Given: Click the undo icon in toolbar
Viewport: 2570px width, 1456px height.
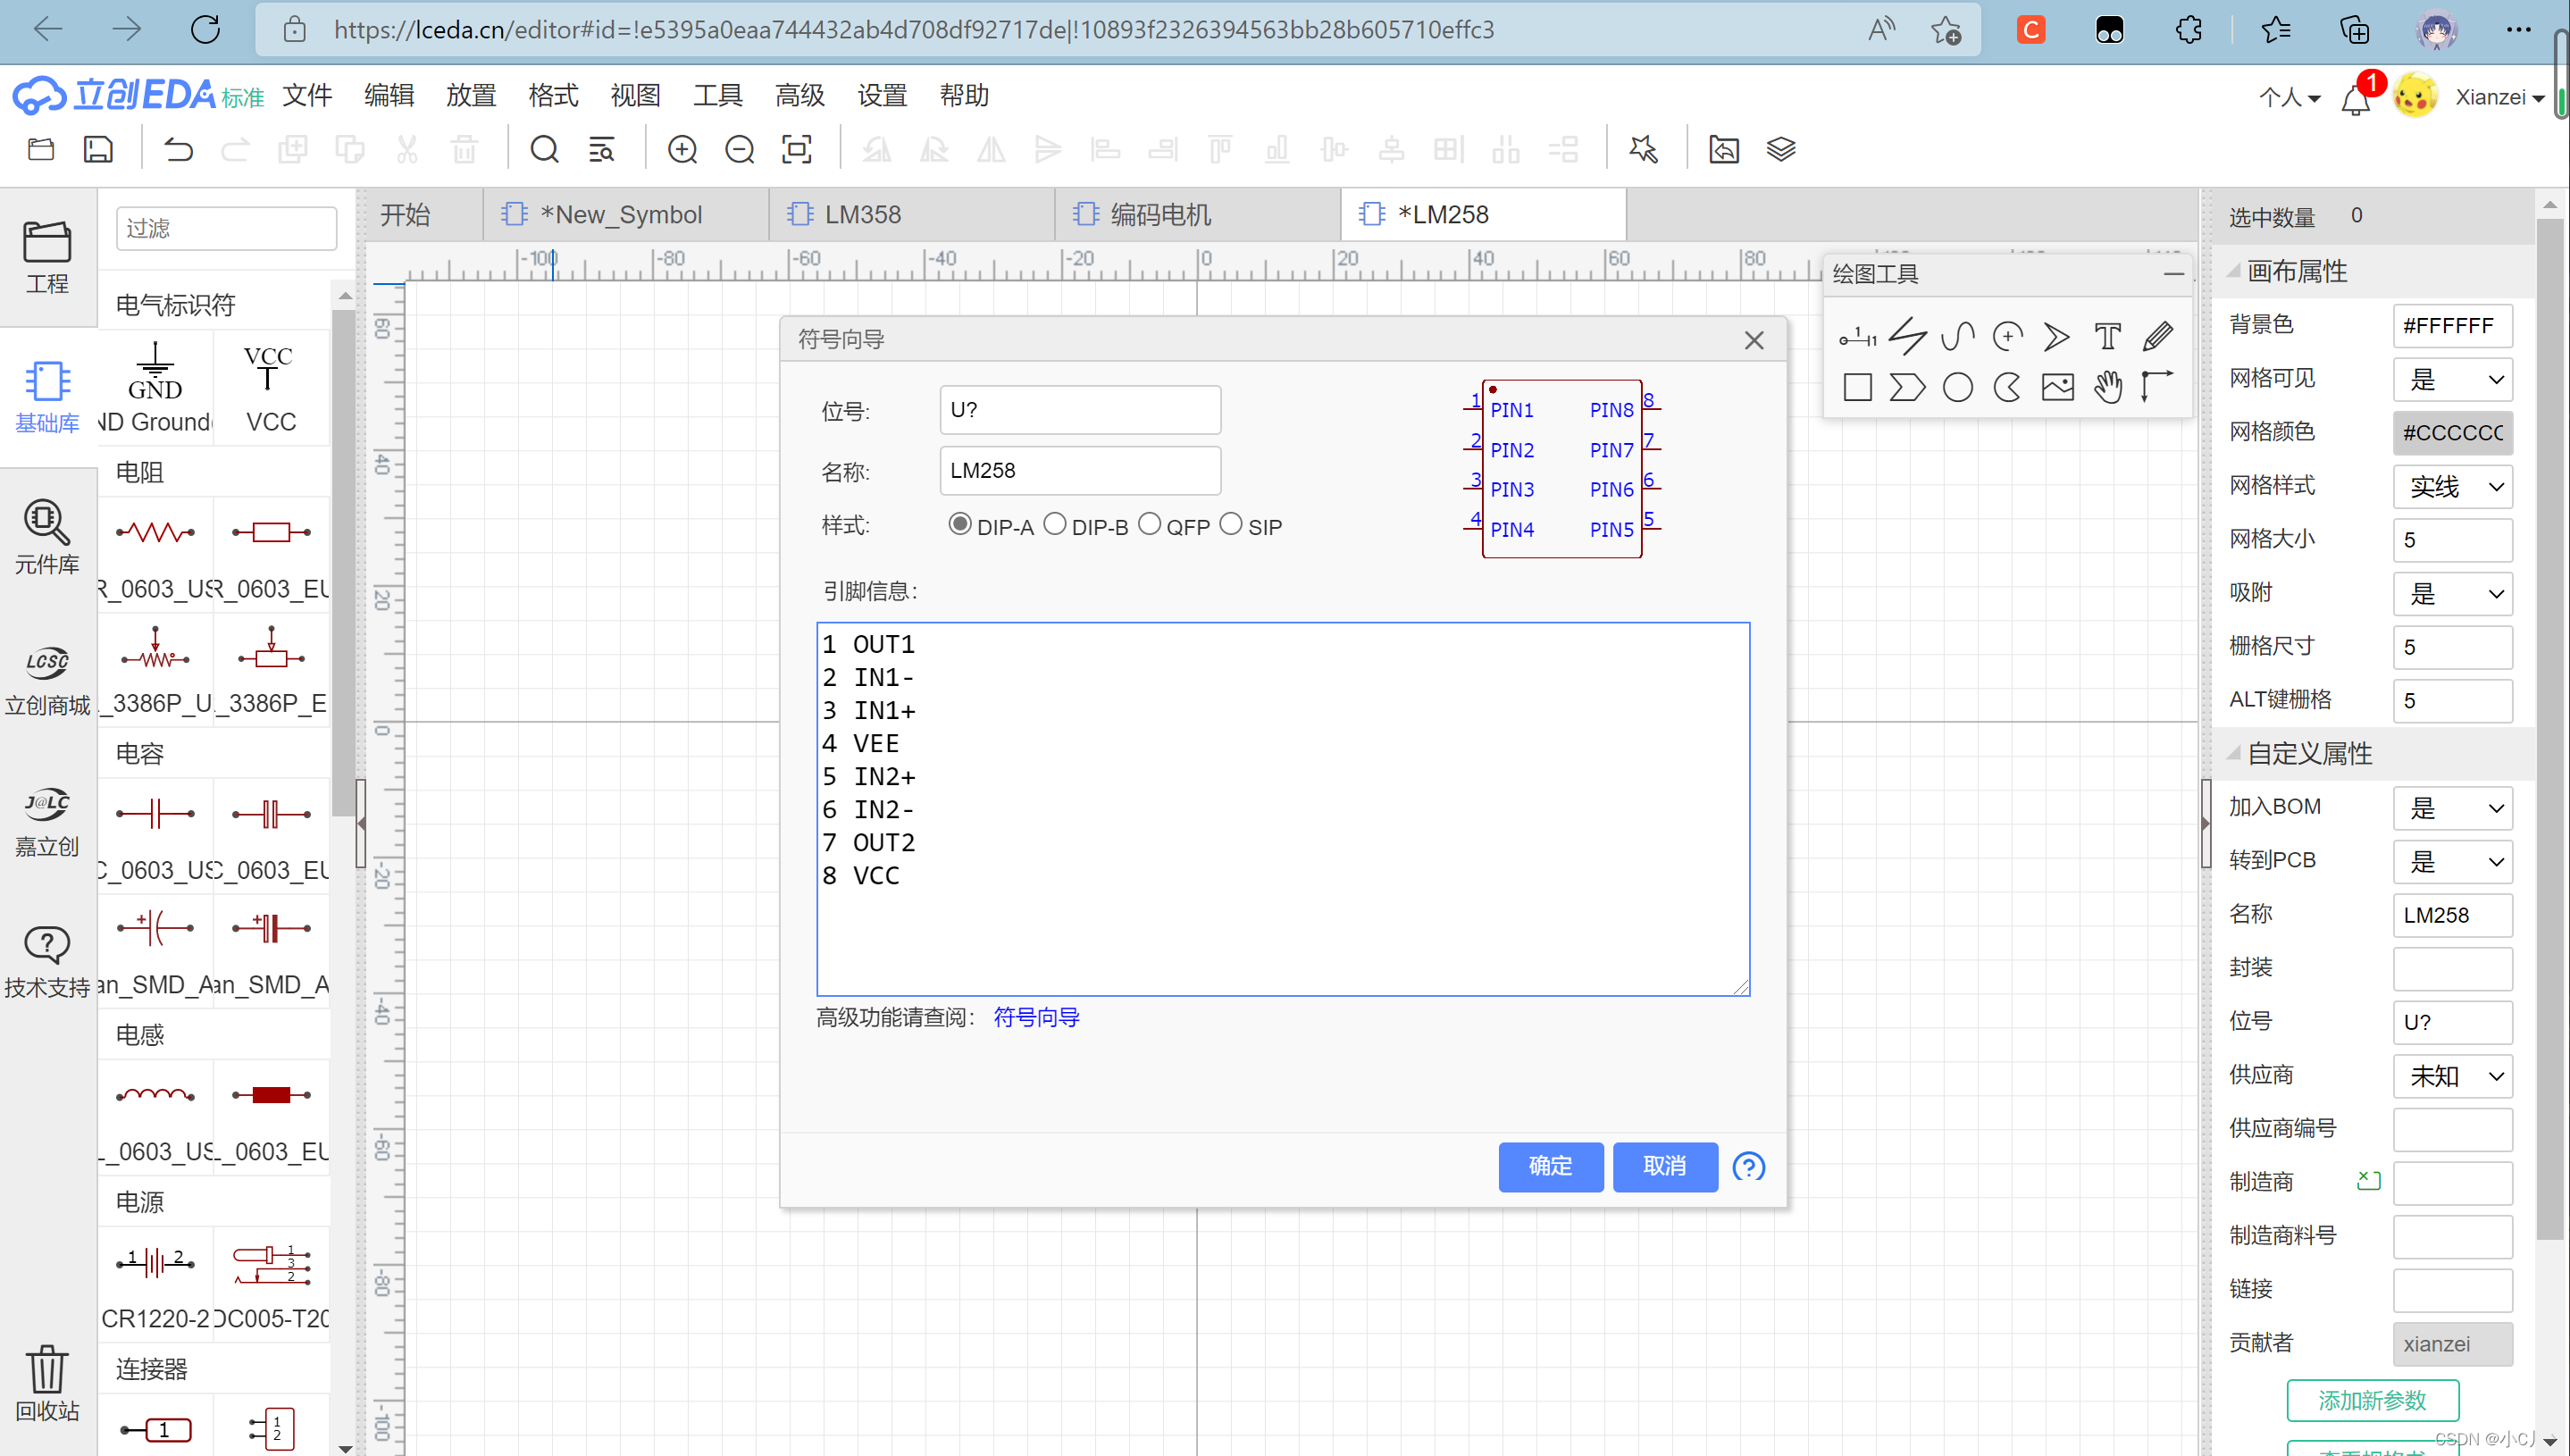Looking at the screenshot, I should pos(178,150).
